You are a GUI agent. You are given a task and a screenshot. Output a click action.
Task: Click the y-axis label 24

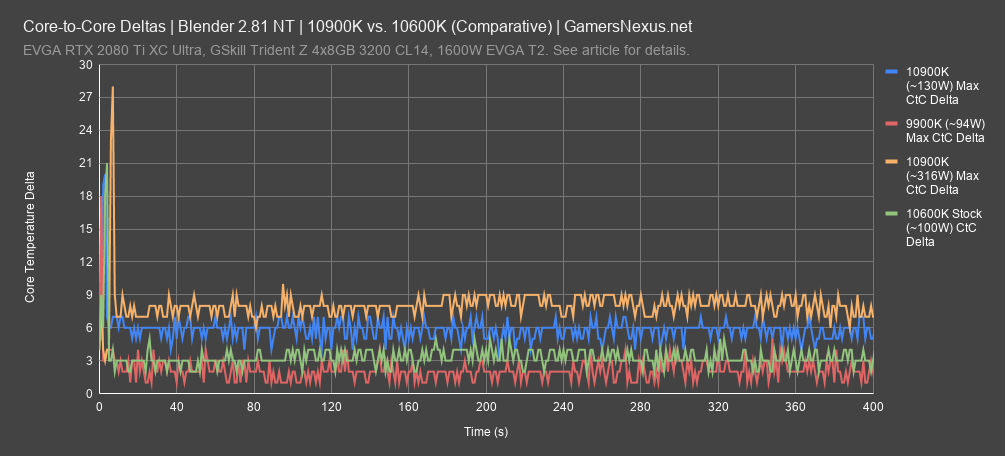tap(87, 130)
